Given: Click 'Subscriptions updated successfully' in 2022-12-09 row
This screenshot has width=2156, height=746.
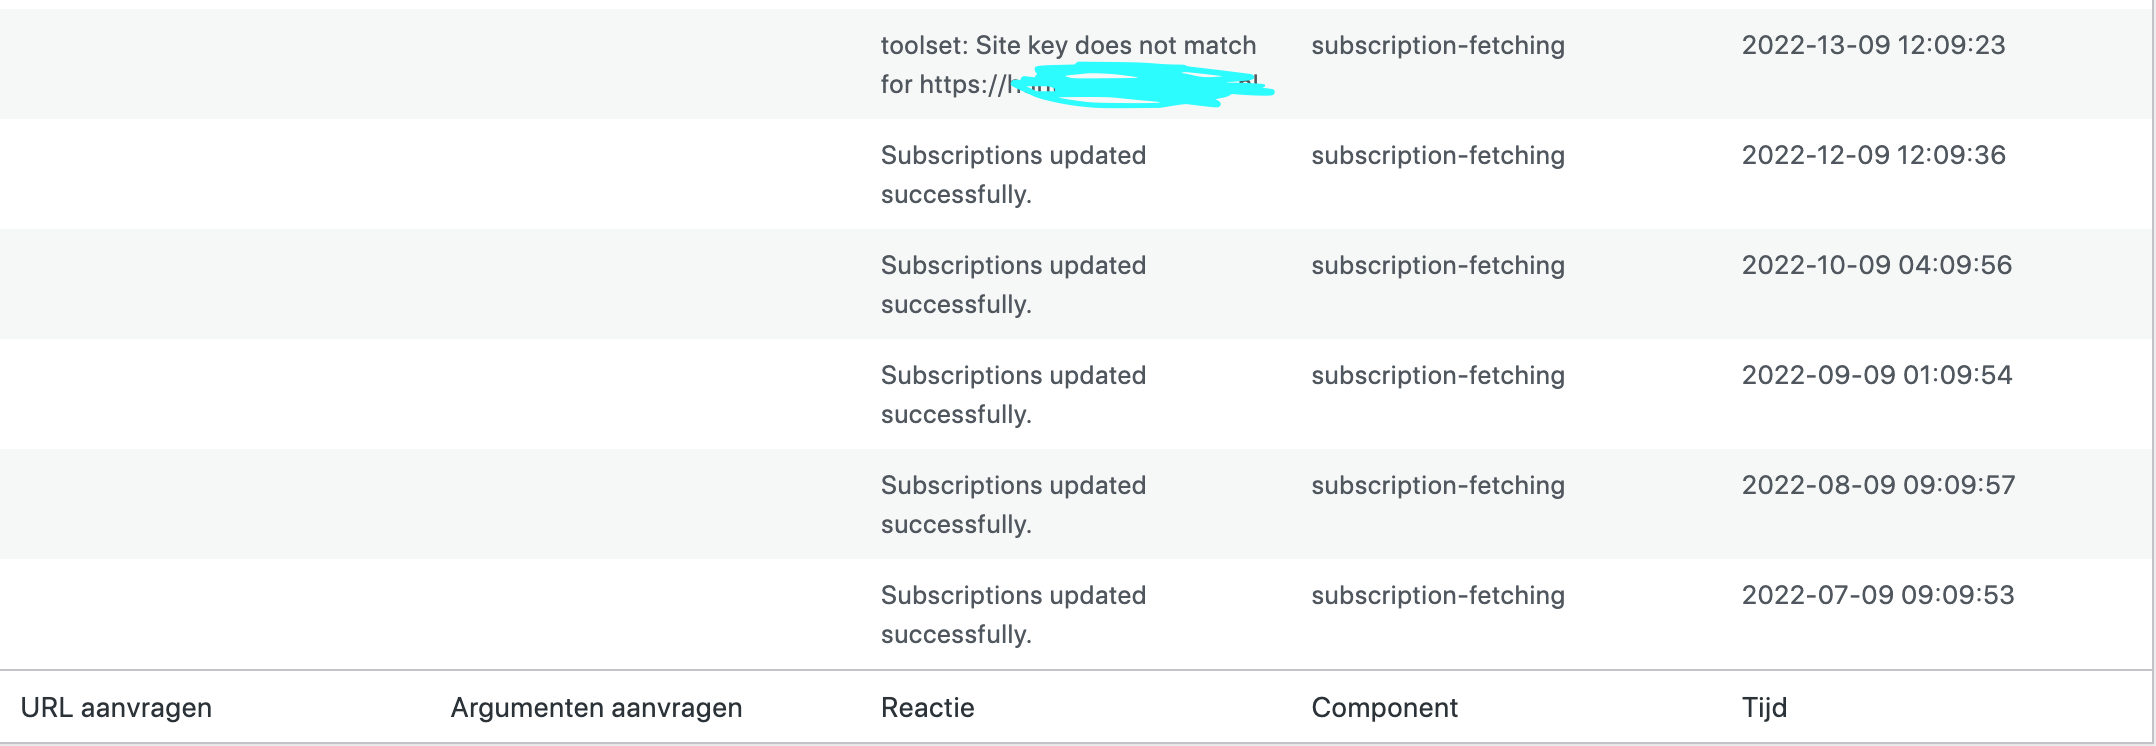Looking at the screenshot, I should 1013,175.
